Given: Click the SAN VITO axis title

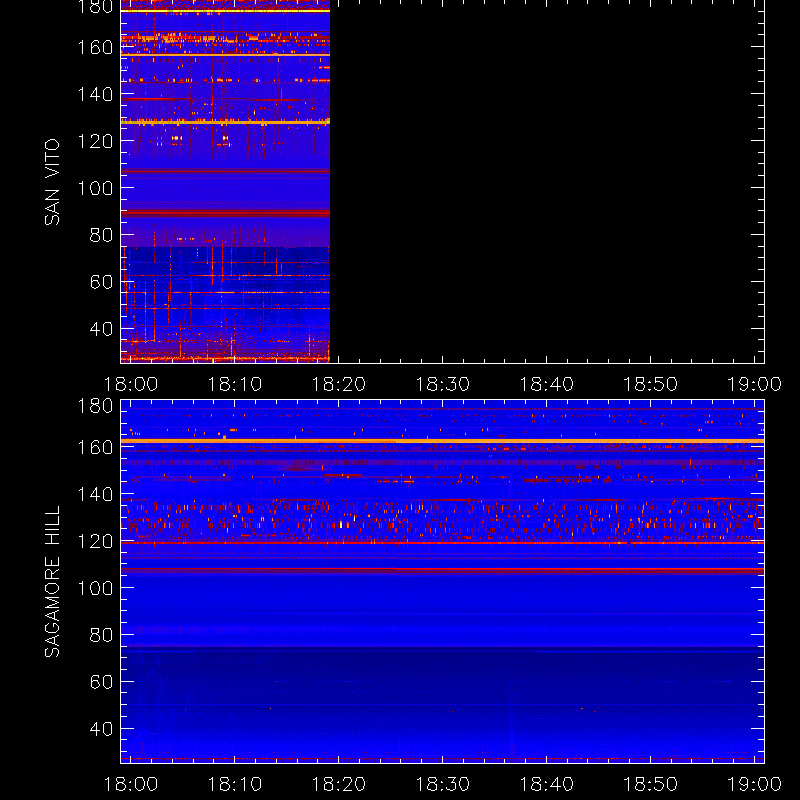Looking at the screenshot, I should pos(52,182).
